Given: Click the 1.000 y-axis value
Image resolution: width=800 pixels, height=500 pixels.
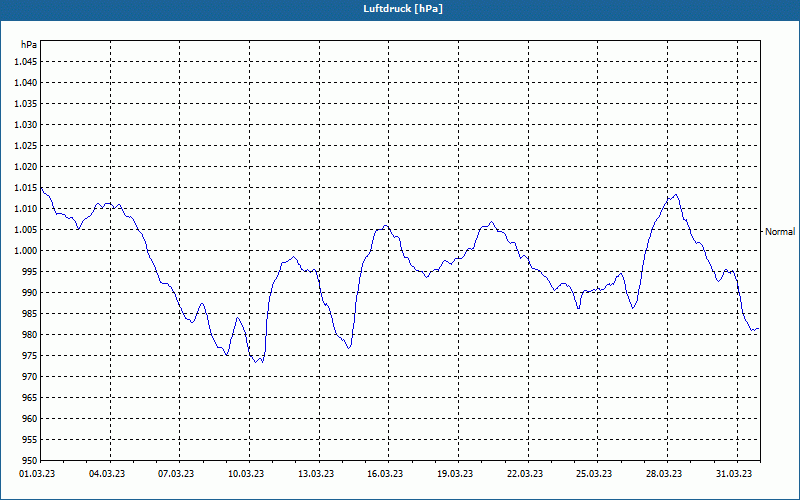Looking at the screenshot, I should click(26, 251).
